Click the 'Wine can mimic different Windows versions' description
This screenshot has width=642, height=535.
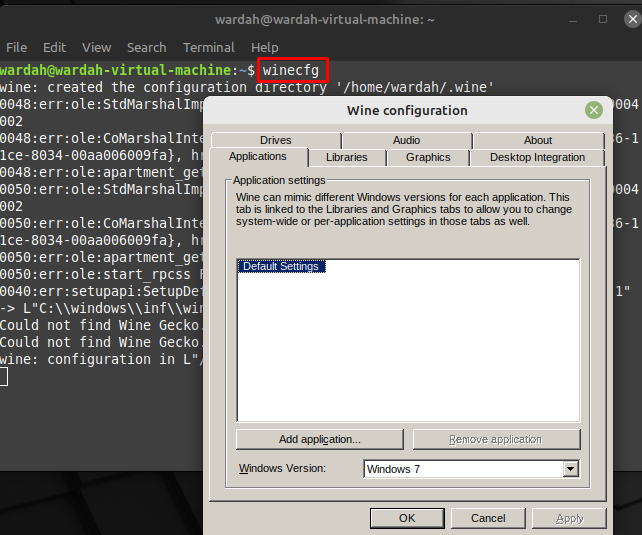click(404, 209)
